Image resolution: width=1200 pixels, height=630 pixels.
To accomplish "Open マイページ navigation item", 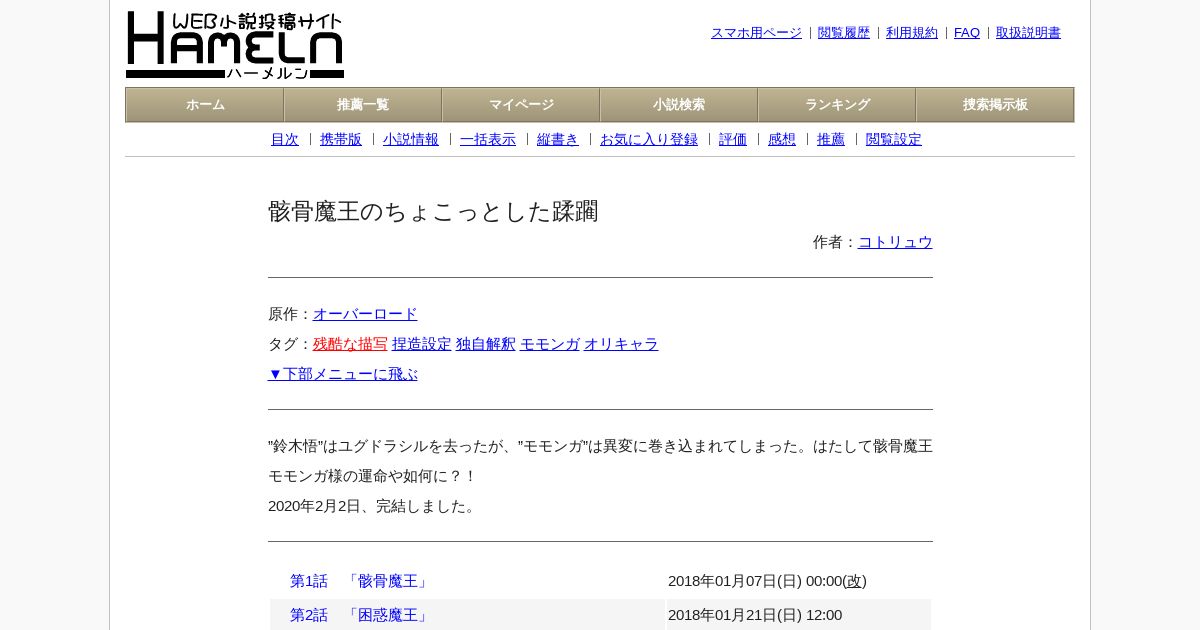I will click(521, 105).
